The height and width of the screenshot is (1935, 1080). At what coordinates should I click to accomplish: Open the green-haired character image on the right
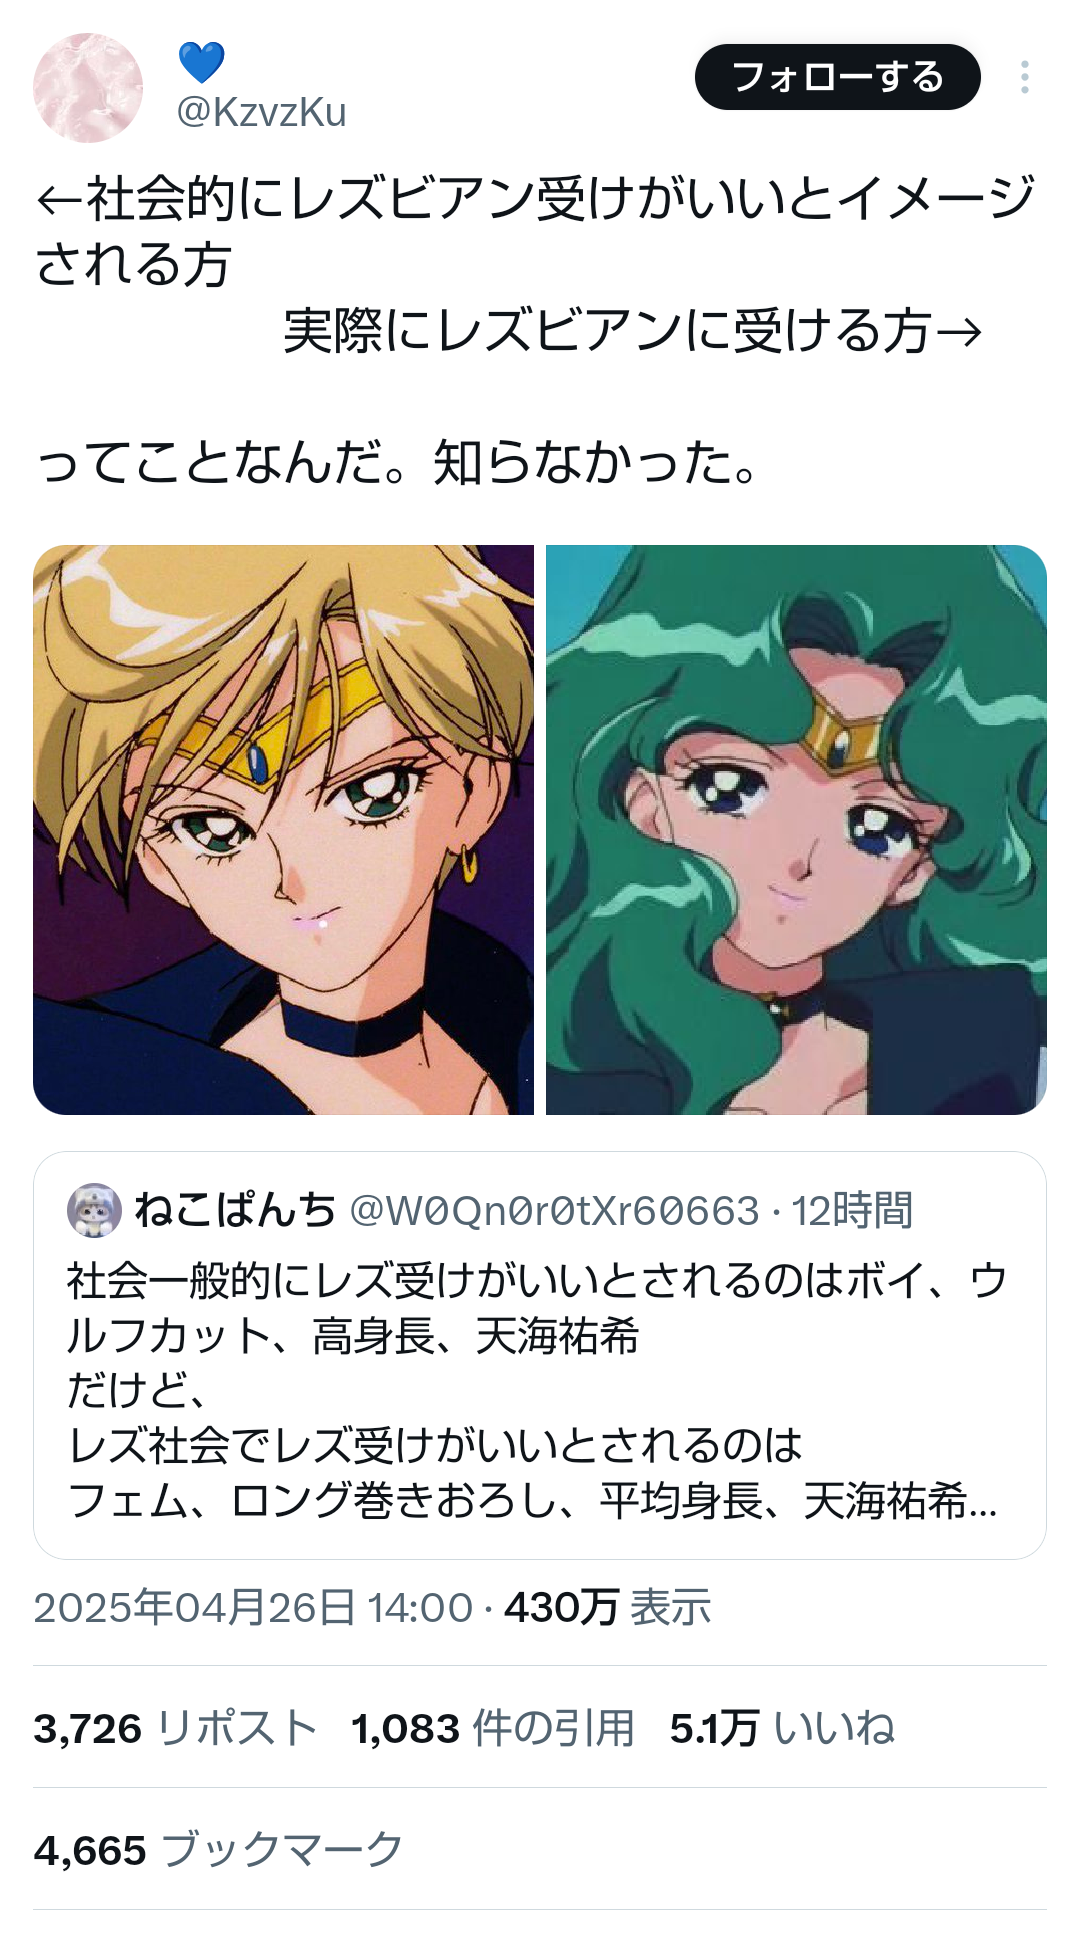point(796,829)
